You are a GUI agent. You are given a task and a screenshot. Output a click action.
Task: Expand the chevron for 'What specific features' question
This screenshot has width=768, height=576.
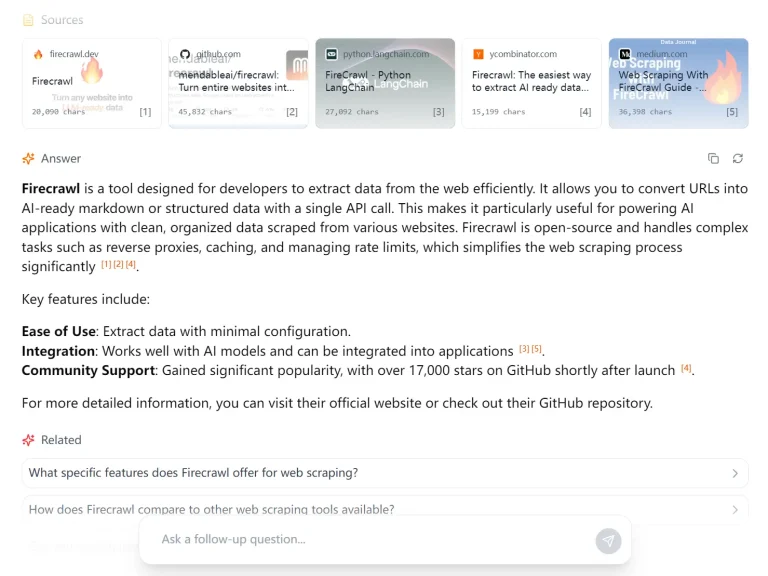(735, 473)
